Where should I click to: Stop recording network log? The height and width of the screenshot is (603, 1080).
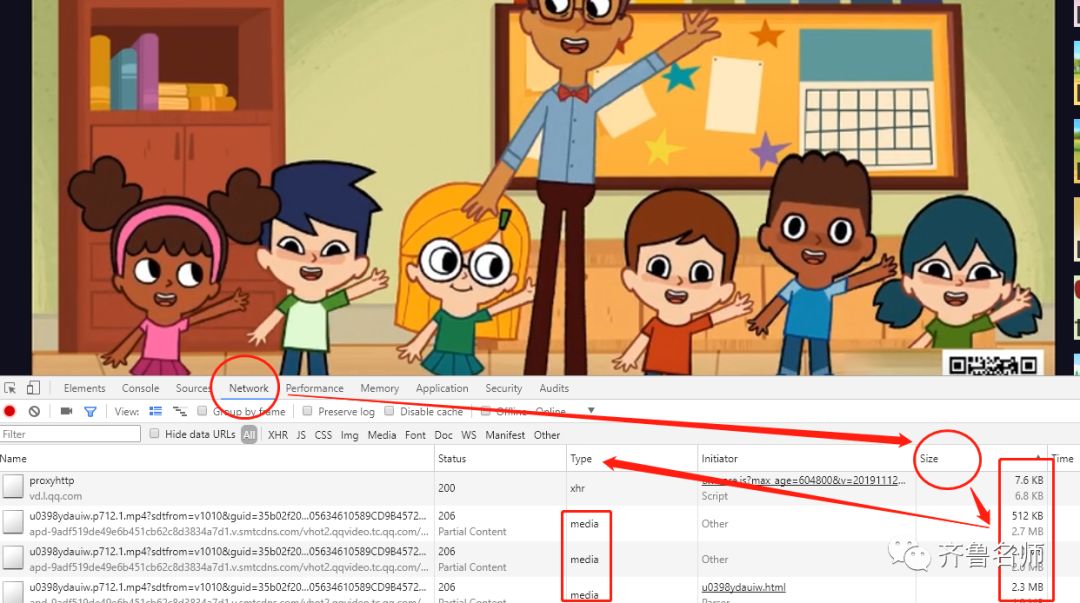[10, 411]
